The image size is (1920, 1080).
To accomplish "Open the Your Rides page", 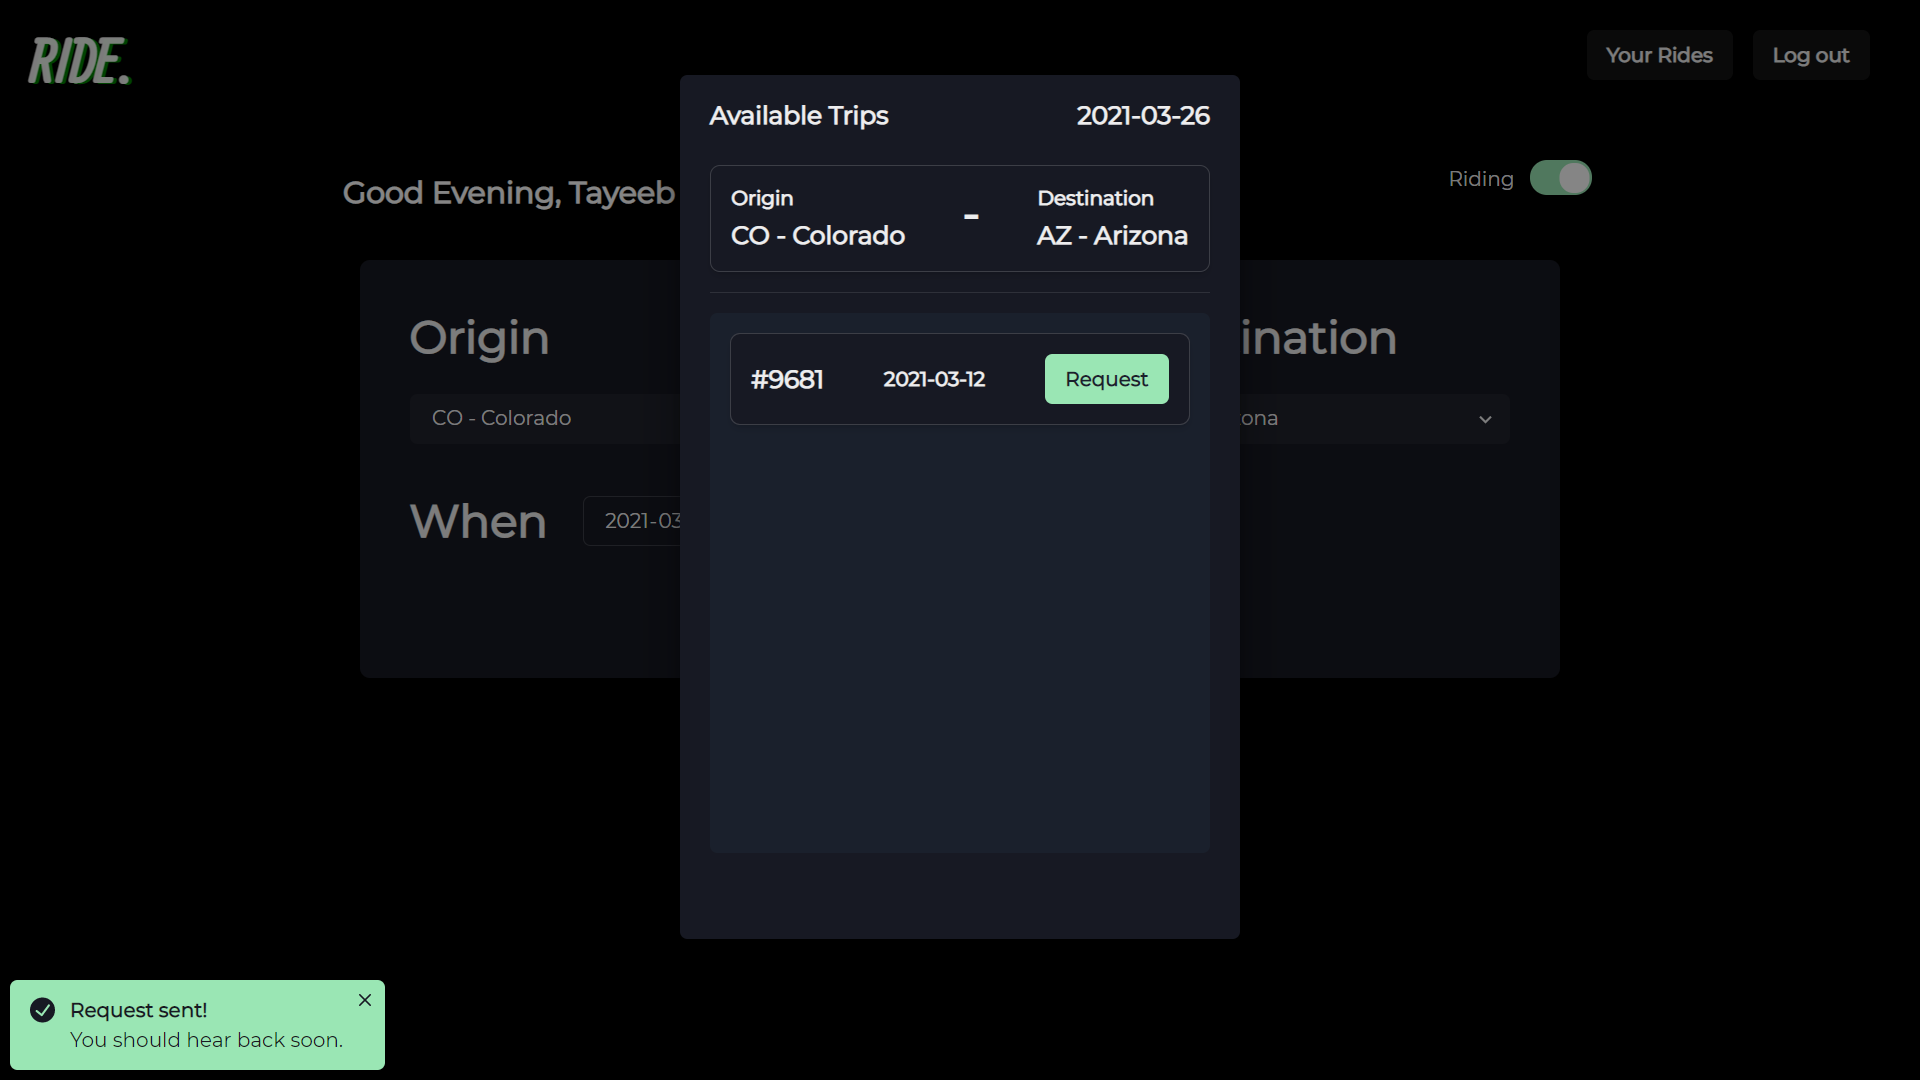I will tap(1659, 55).
